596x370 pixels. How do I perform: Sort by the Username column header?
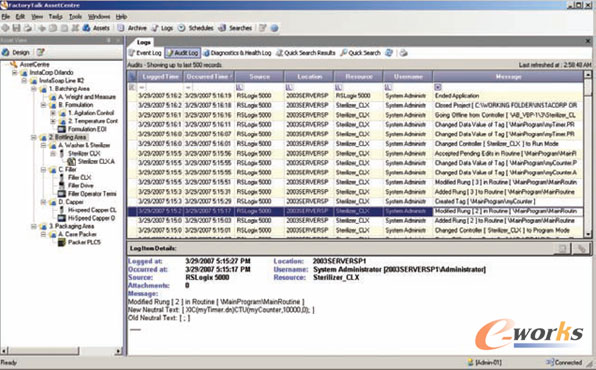408,76
